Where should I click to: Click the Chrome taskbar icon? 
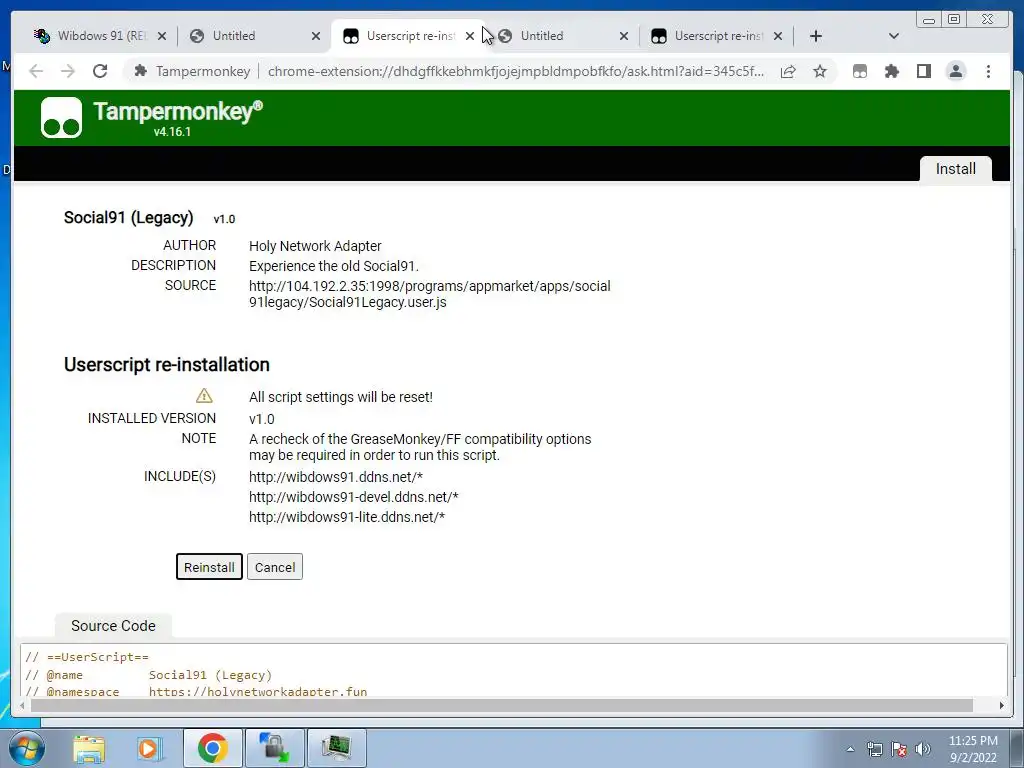point(212,748)
